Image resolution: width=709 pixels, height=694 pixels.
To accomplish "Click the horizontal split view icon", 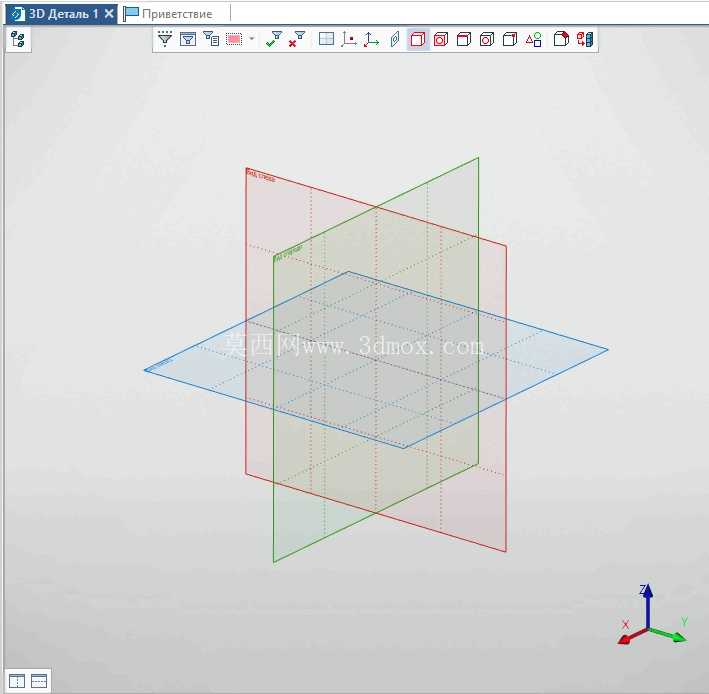I will (39, 681).
